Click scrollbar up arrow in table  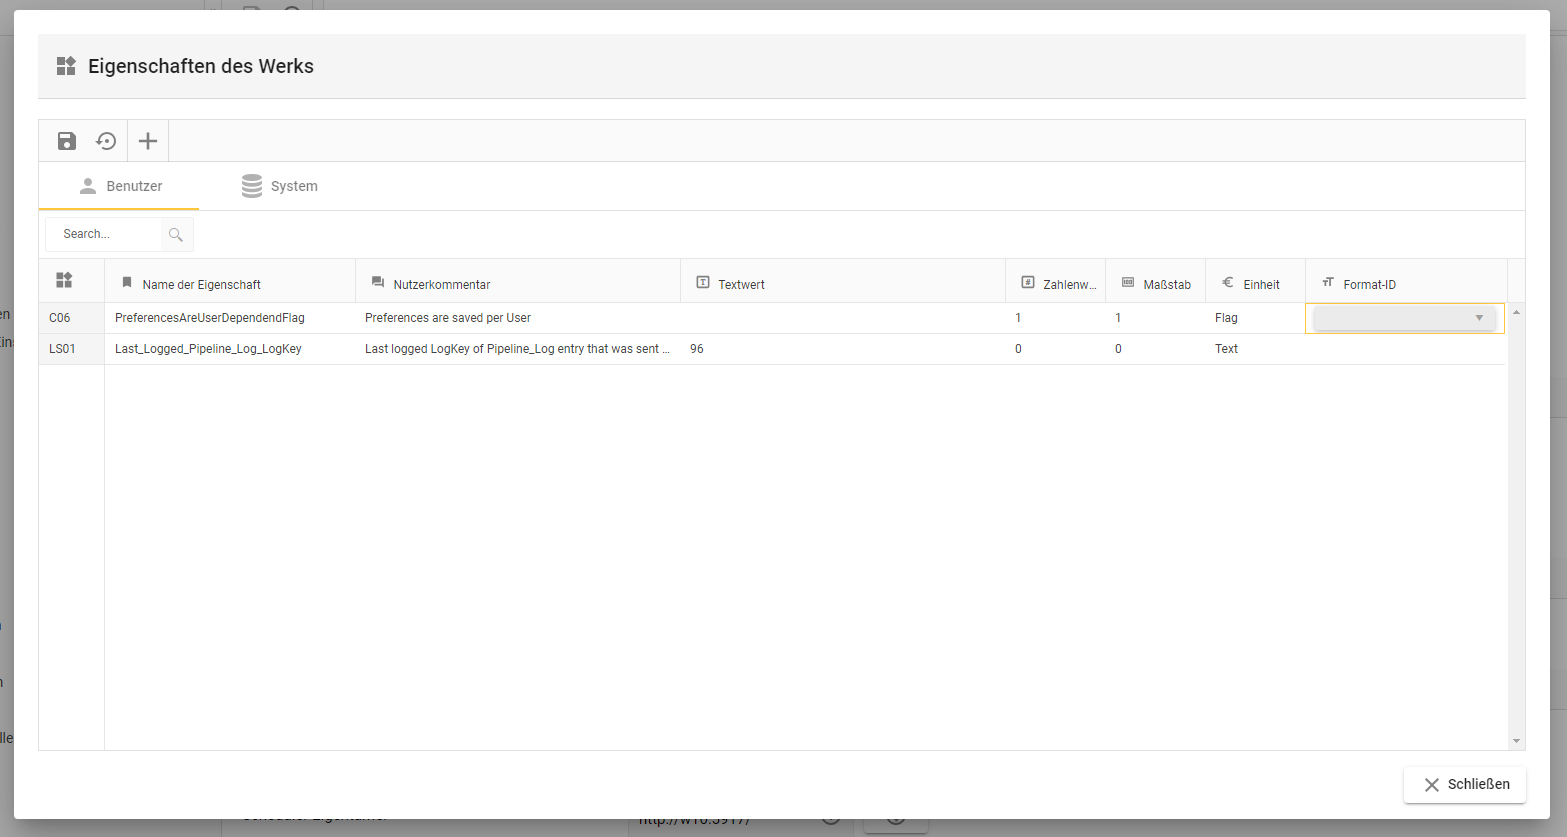click(1516, 312)
